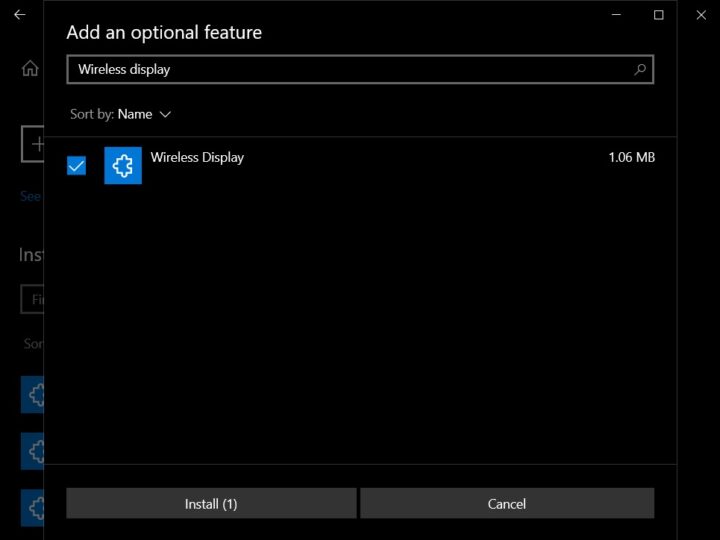Click the plus icon behind the dialog
This screenshot has width=720, height=540.
[34, 144]
